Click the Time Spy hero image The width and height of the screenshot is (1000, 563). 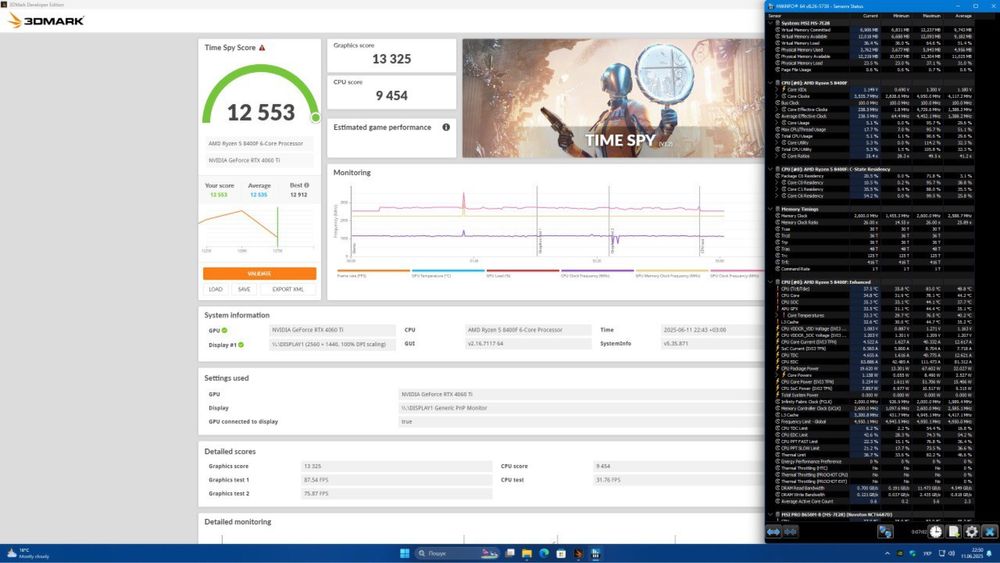click(x=613, y=98)
